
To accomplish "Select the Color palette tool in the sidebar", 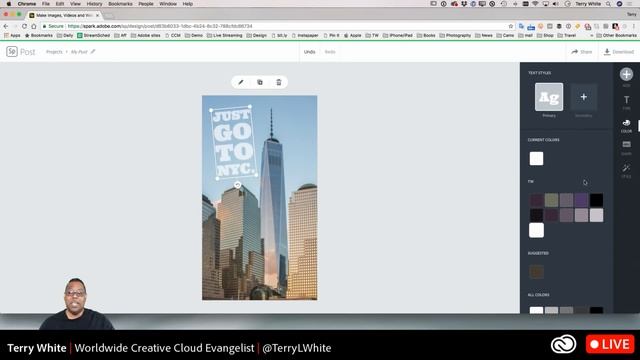I will (x=626, y=125).
